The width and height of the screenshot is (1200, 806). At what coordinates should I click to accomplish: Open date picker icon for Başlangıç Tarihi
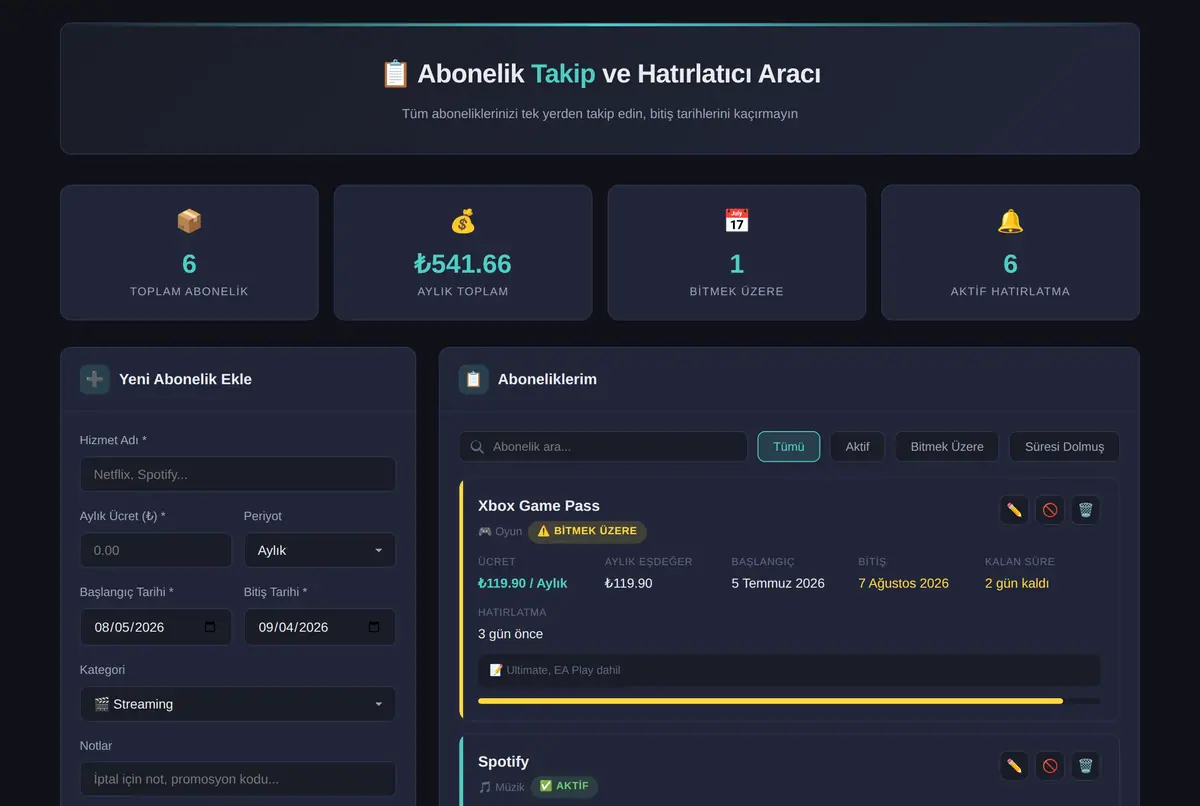(210, 627)
